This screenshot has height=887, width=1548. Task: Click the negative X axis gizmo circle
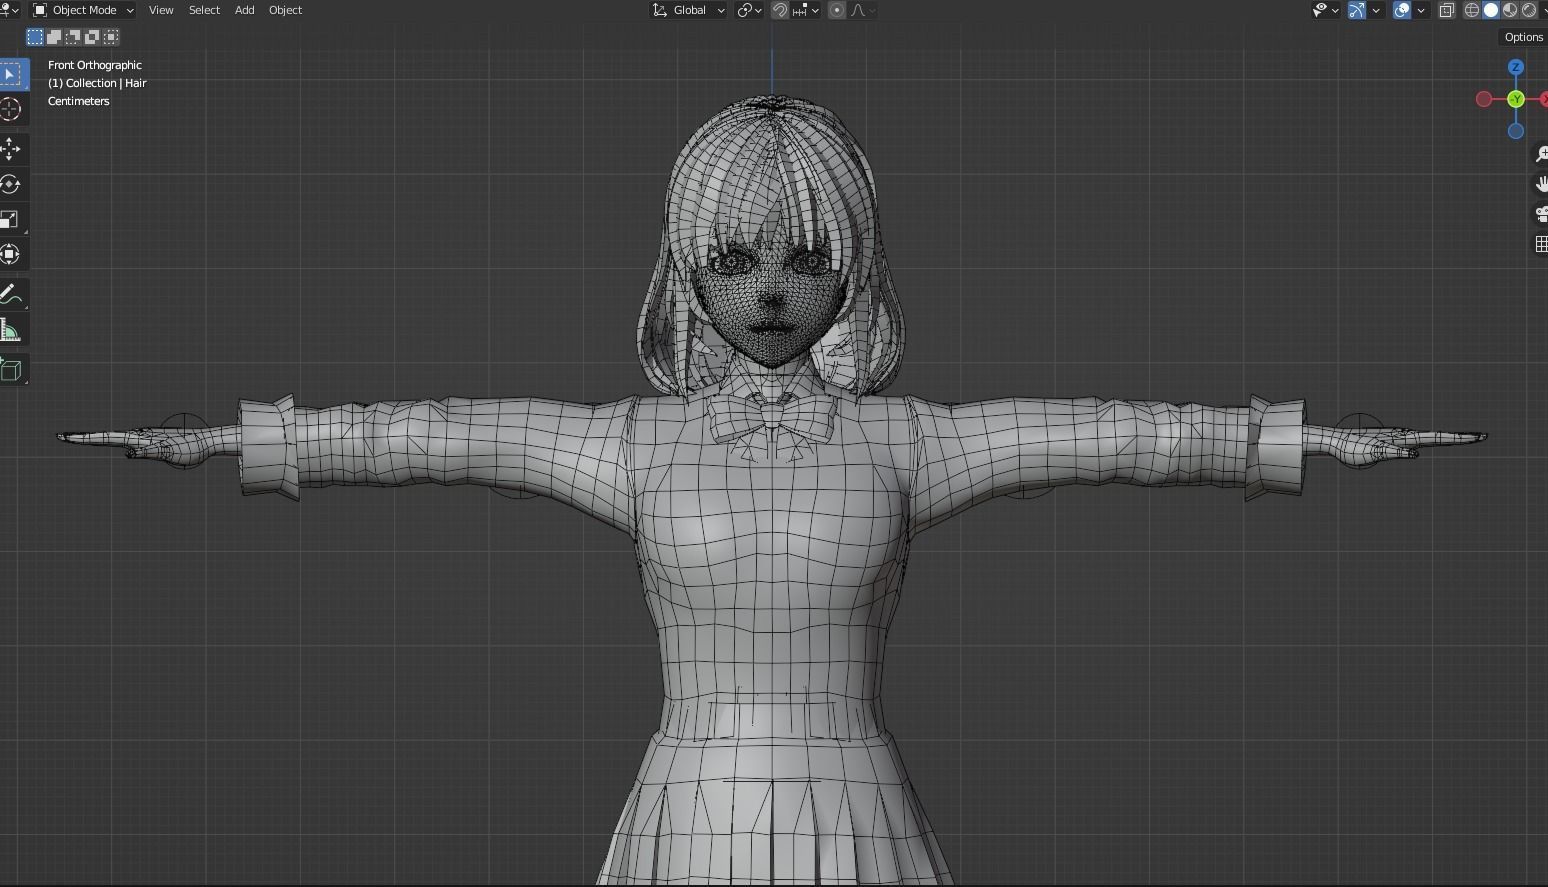(1484, 99)
